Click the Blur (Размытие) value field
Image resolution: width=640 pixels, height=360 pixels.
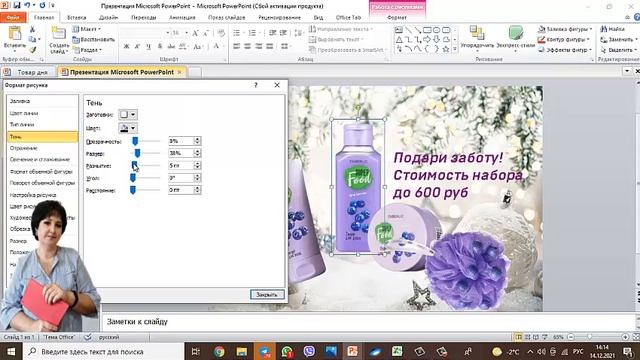[x=181, y=165]
